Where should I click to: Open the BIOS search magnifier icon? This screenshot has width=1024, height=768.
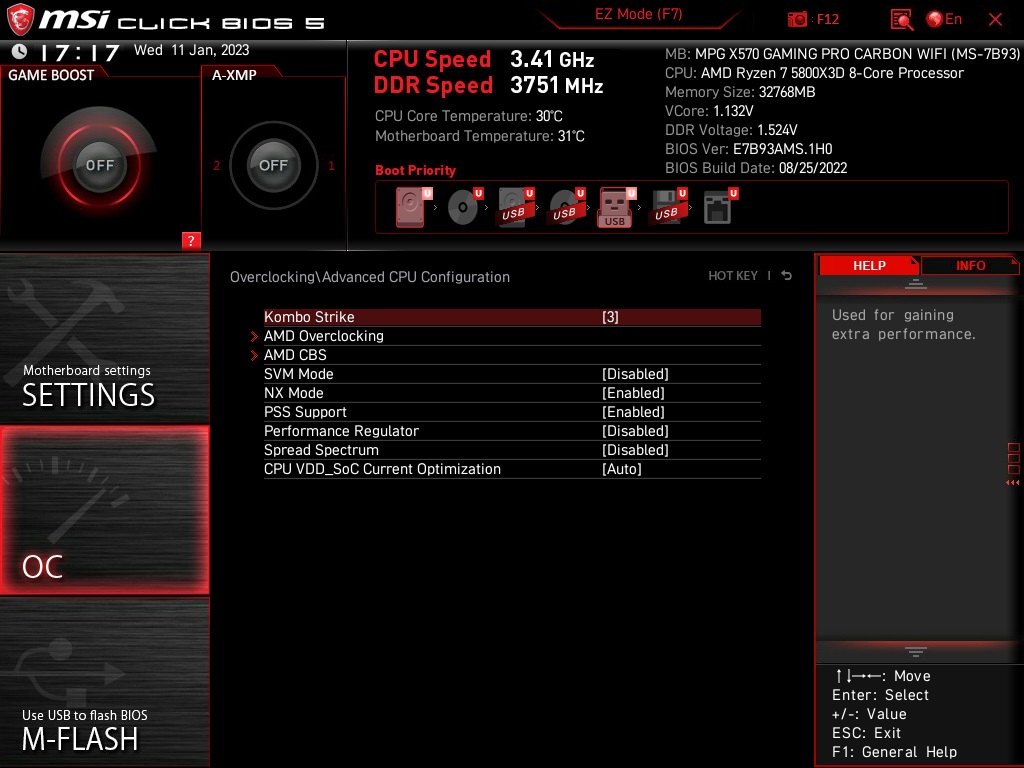(901, 20)
